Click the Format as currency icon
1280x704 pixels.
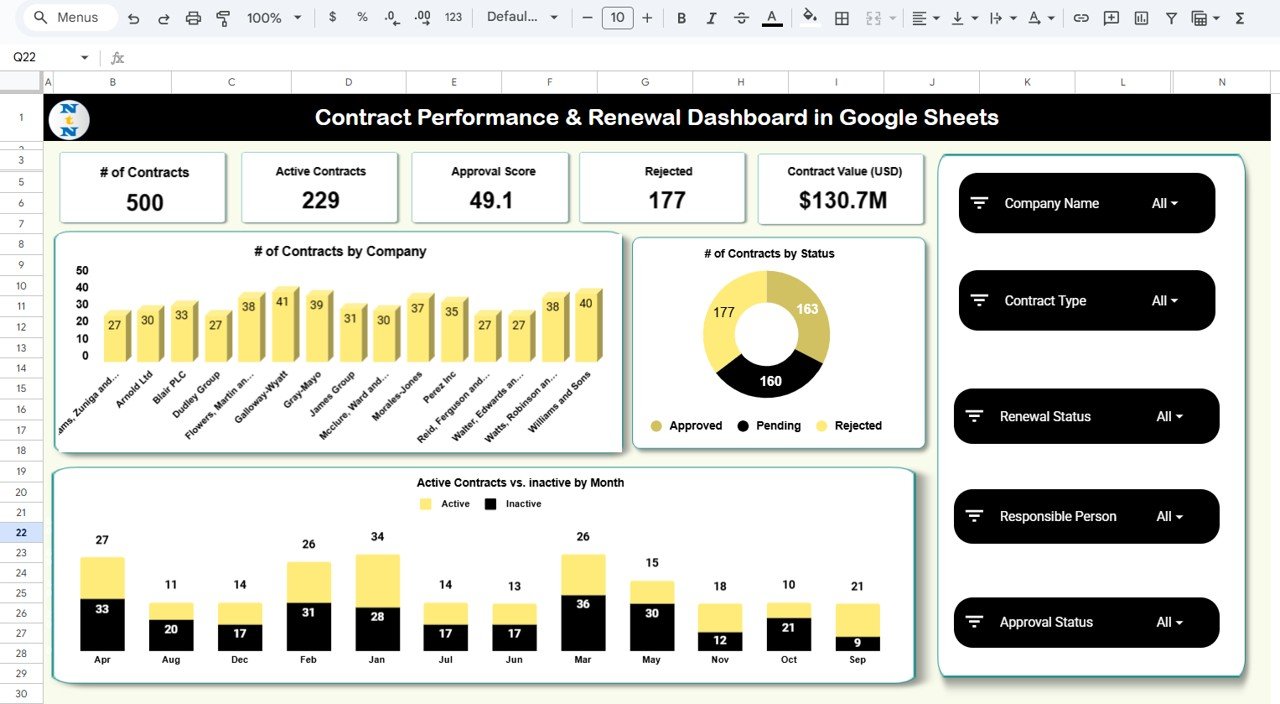[332, 17]
